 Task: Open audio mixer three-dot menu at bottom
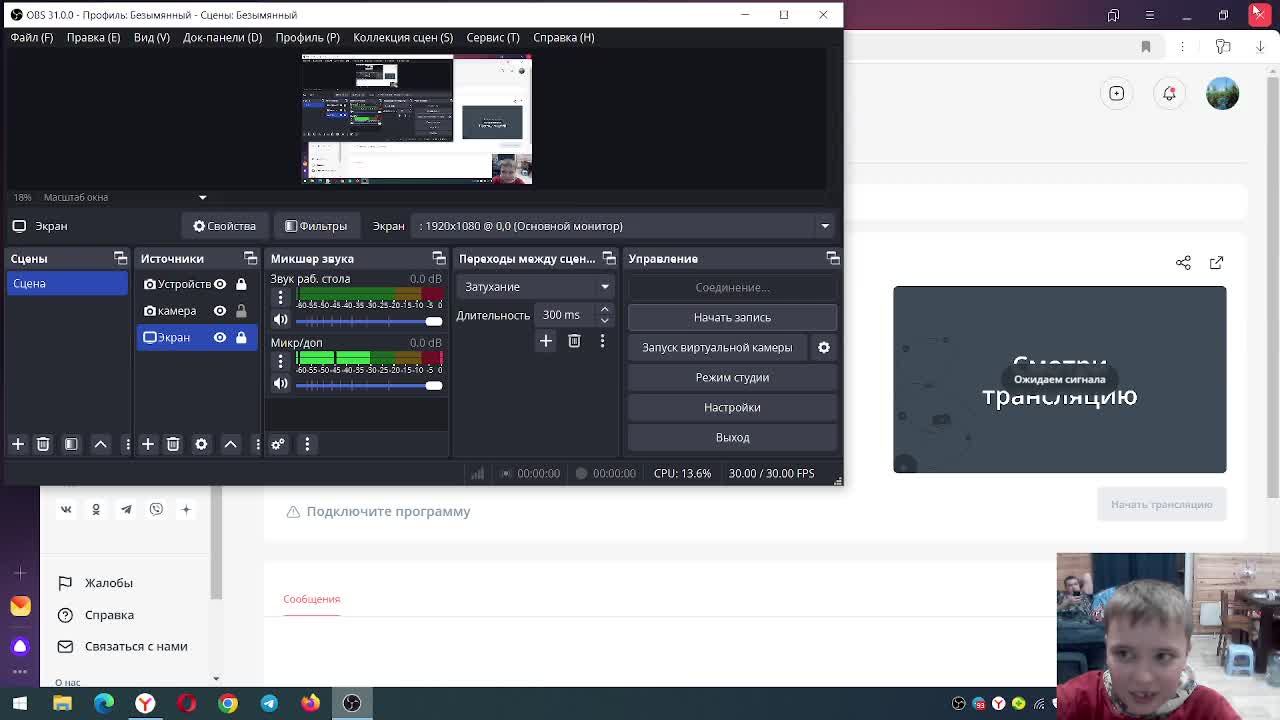[x=307, y=444]
